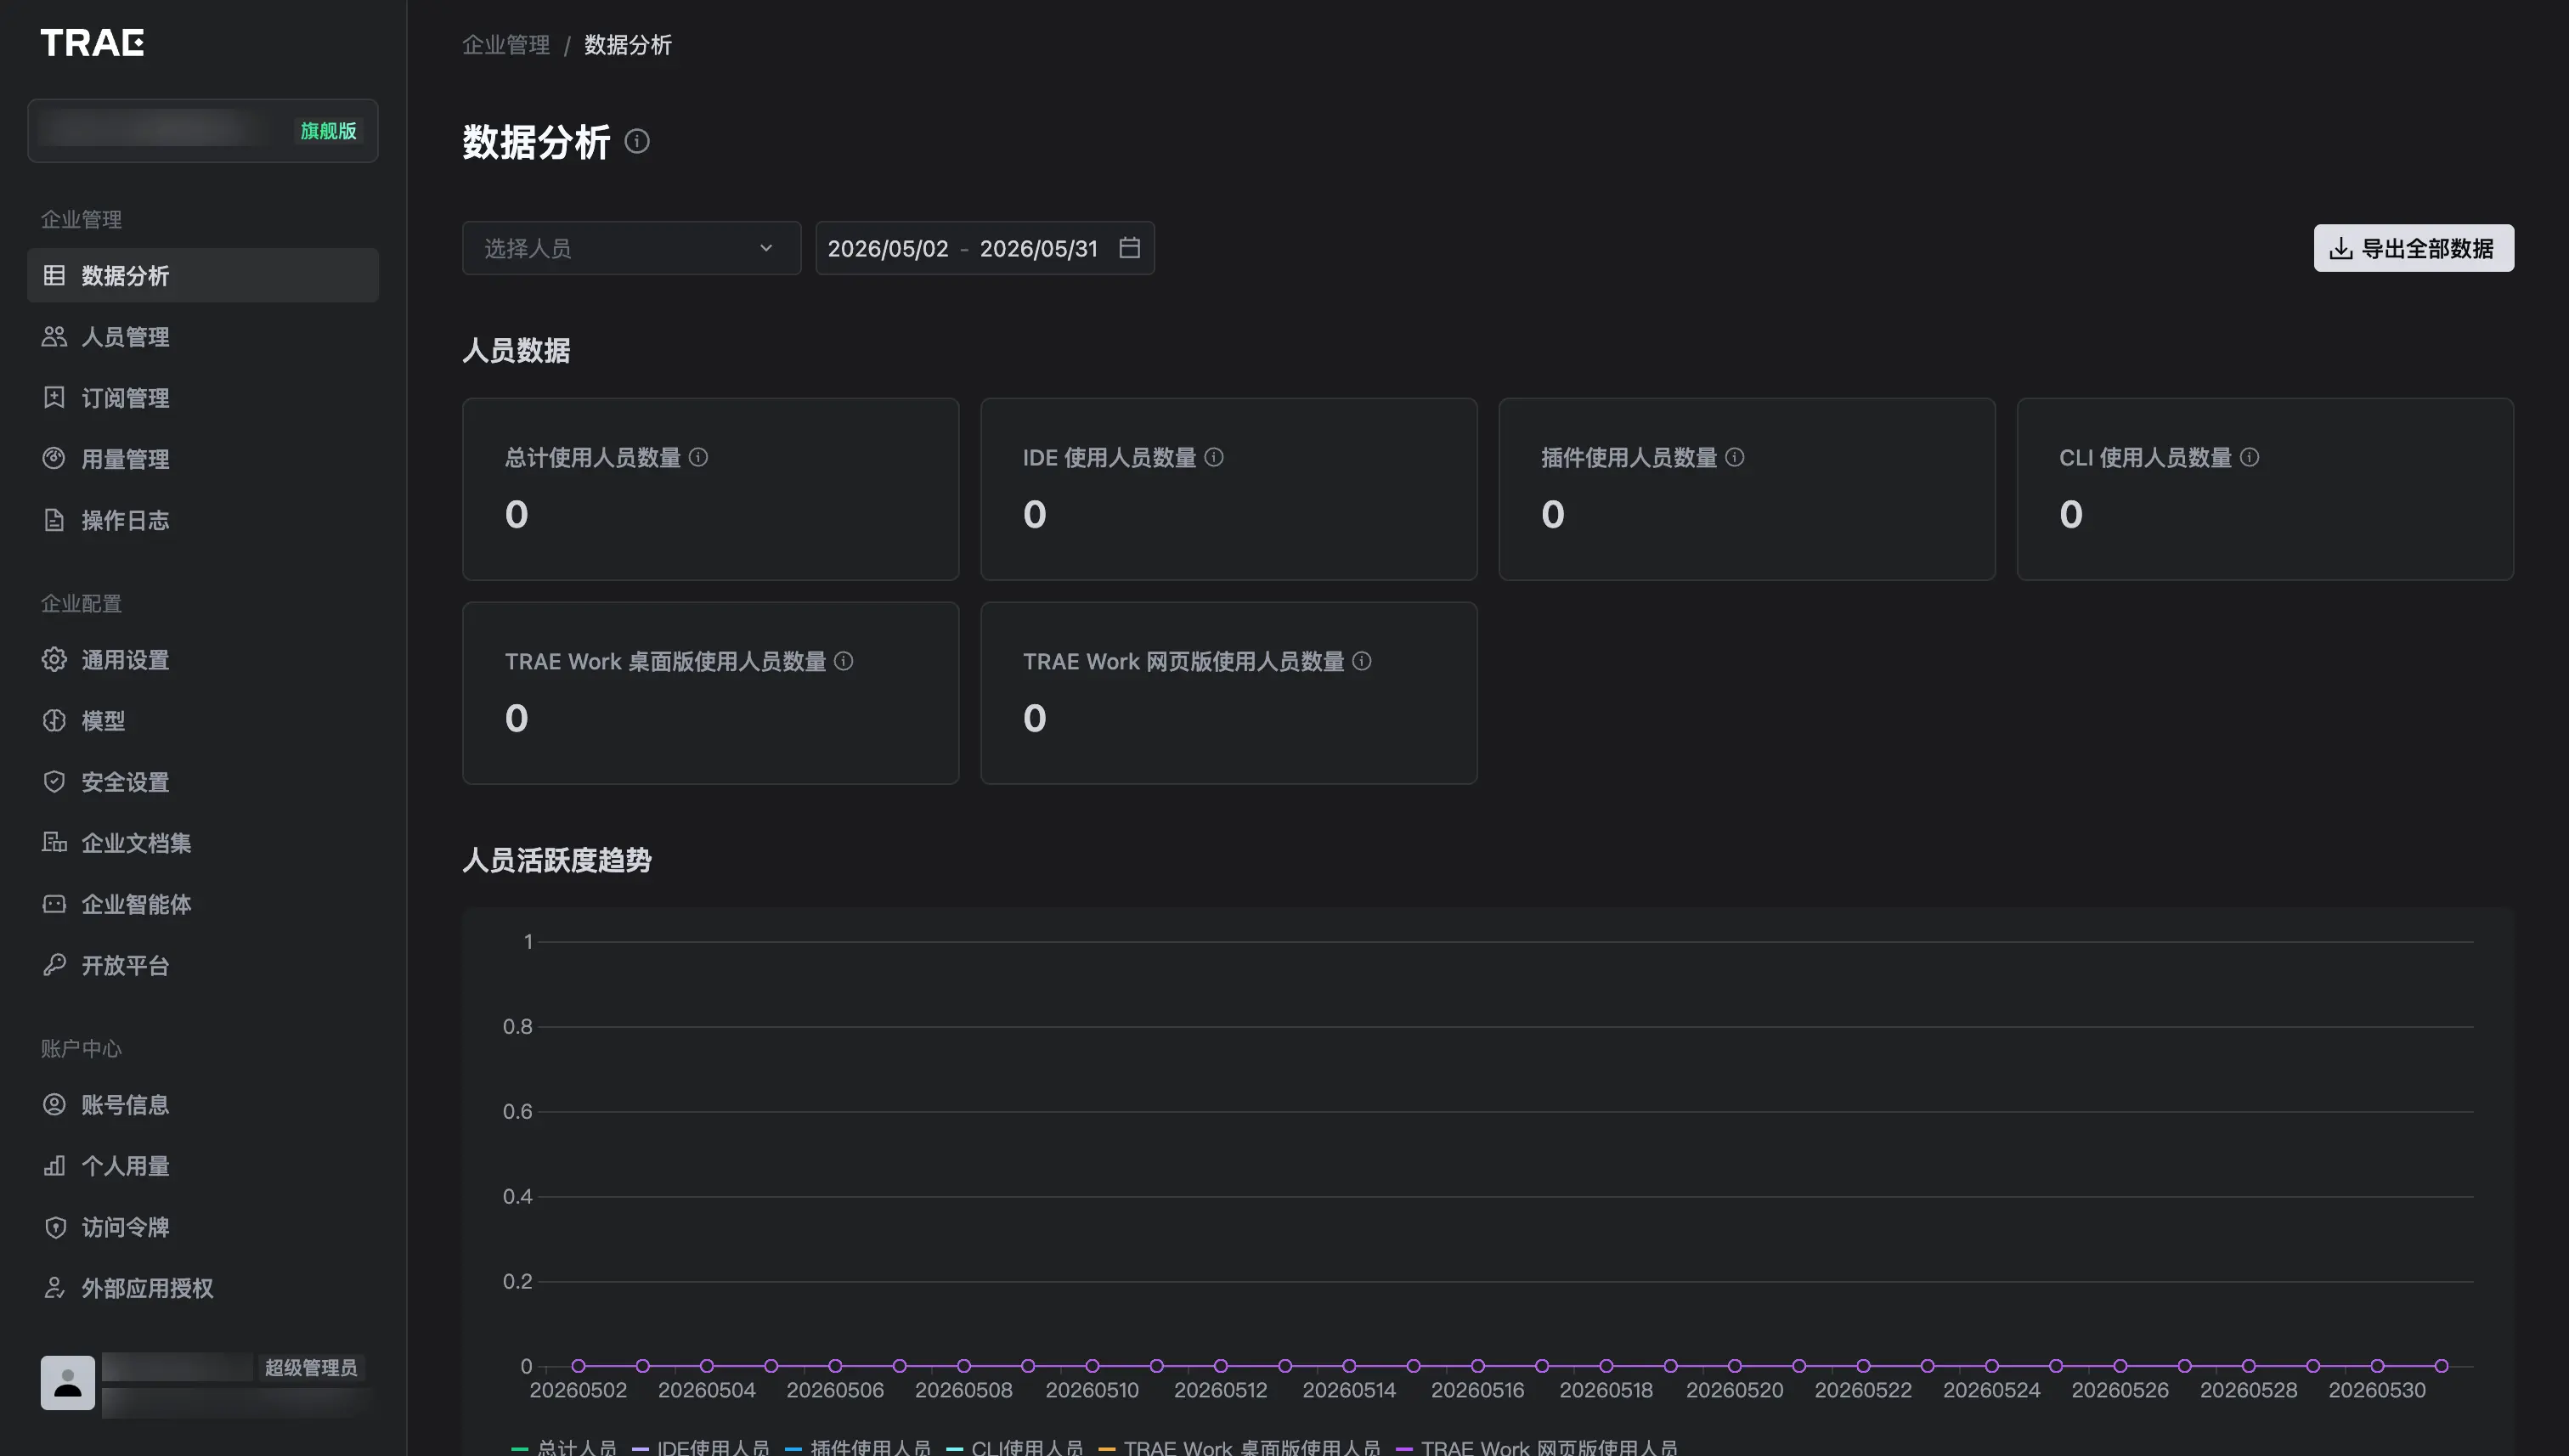Viewport: 2569px width, 1456px height.
Task: Click the 访问令牌 shield icon
Action: [54, 1227]
